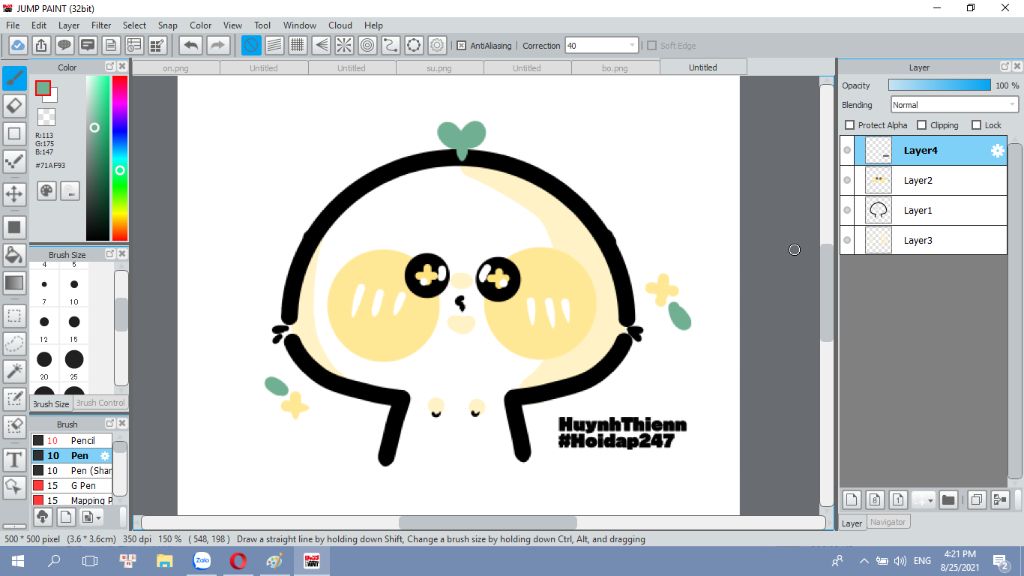Open the Opera browser from the taskbar

tap(238, 561)
